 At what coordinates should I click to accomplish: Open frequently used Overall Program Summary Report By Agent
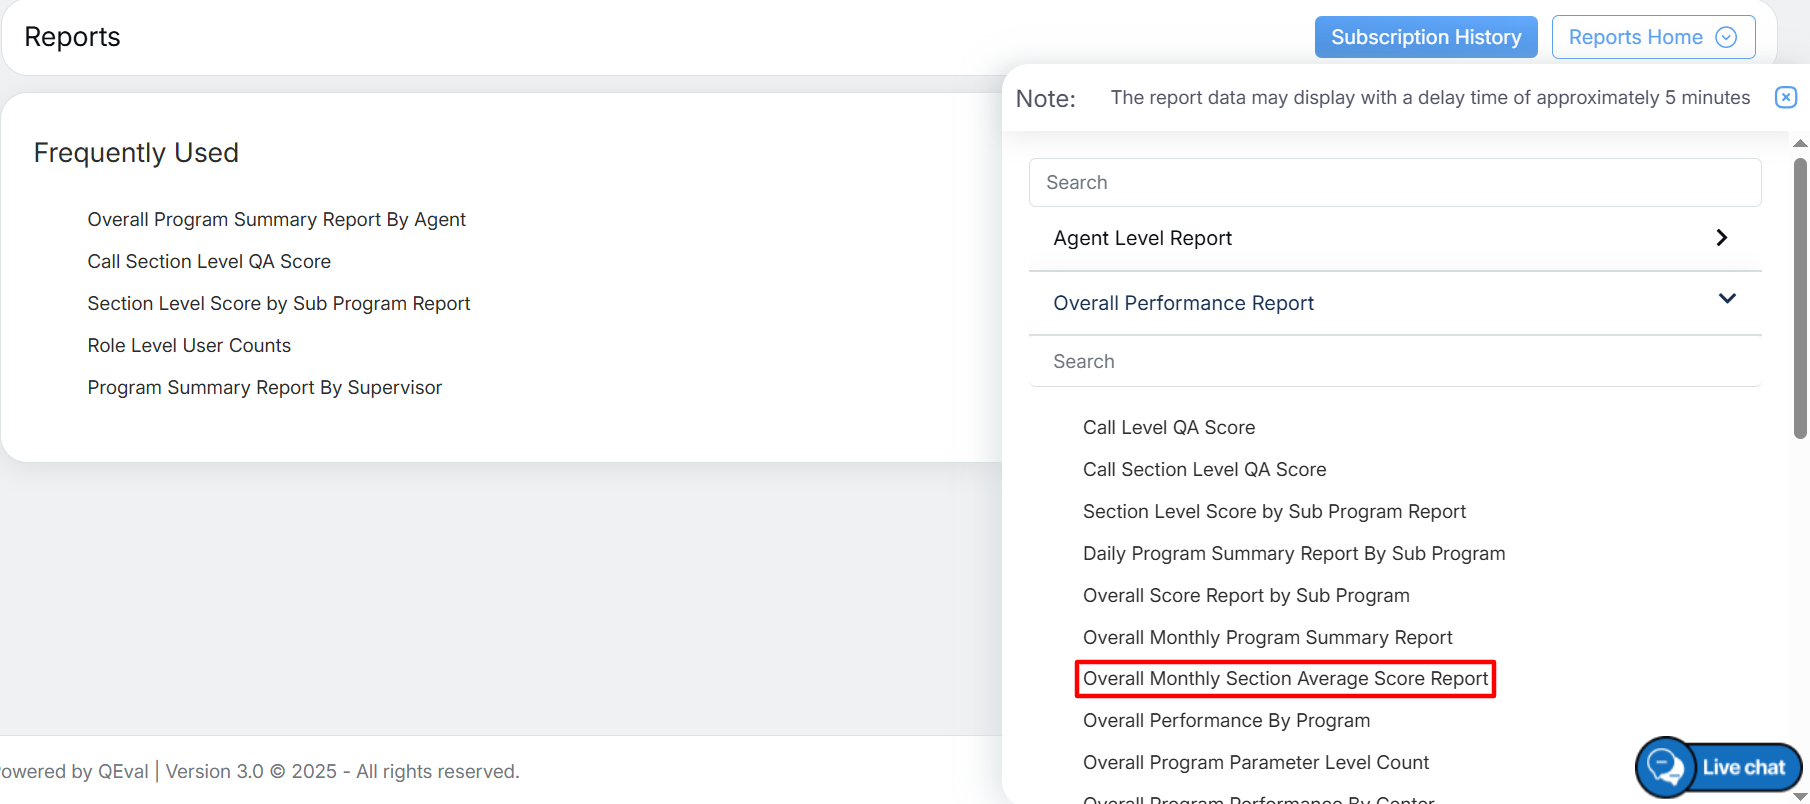(276, 220)
